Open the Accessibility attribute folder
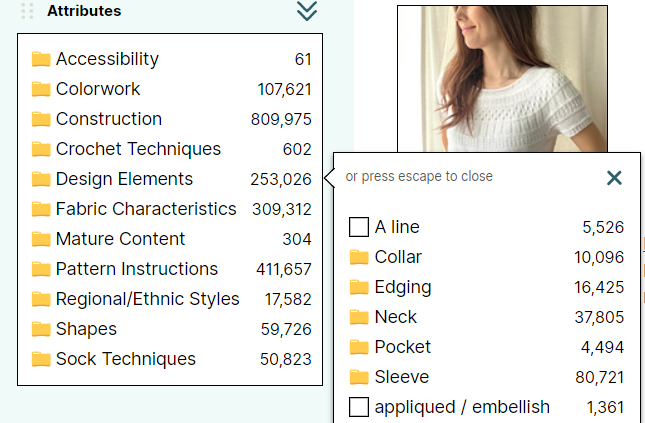Image resolution: width=645 pixels, height=423 pixels. (x=41, y=59)
